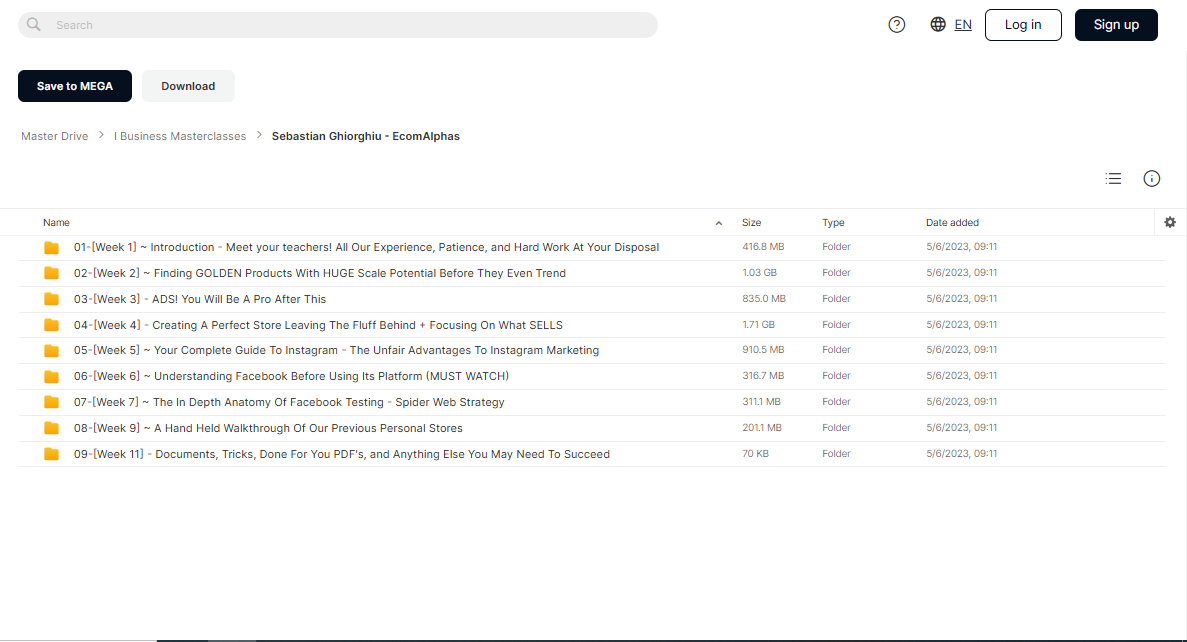The height and width of the screenshot is (642, 1187).
Task: Go to Master Drive breadcrumb
Action: click(x=55, y=136)
